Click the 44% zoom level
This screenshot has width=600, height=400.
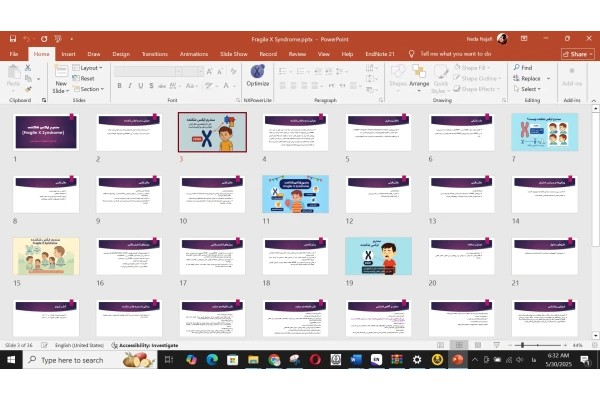point(577,345)
